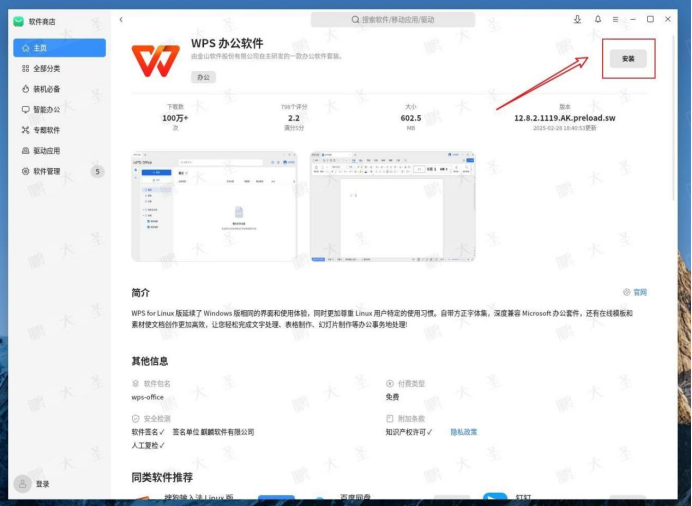Click 签名单位 麒麟软件有限公司 text

[x=213, y=432]
